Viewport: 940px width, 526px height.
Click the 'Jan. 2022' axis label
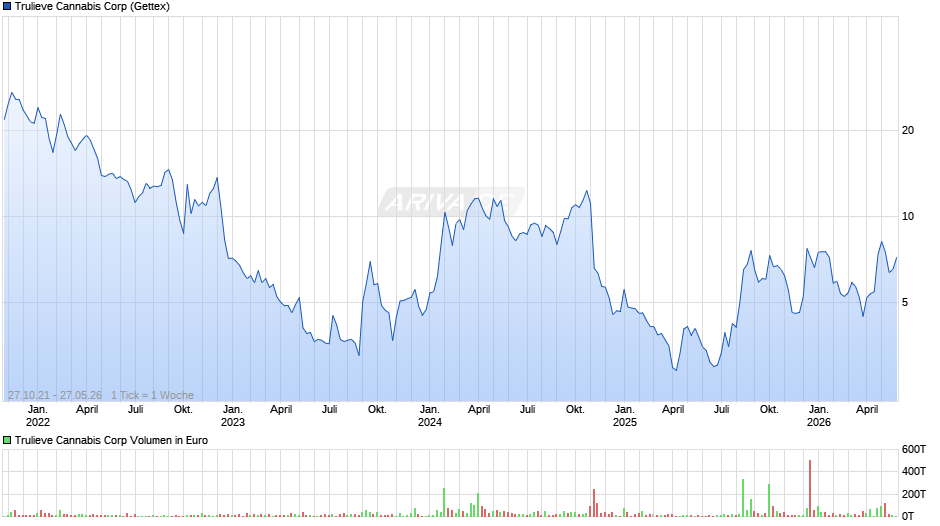38,416
